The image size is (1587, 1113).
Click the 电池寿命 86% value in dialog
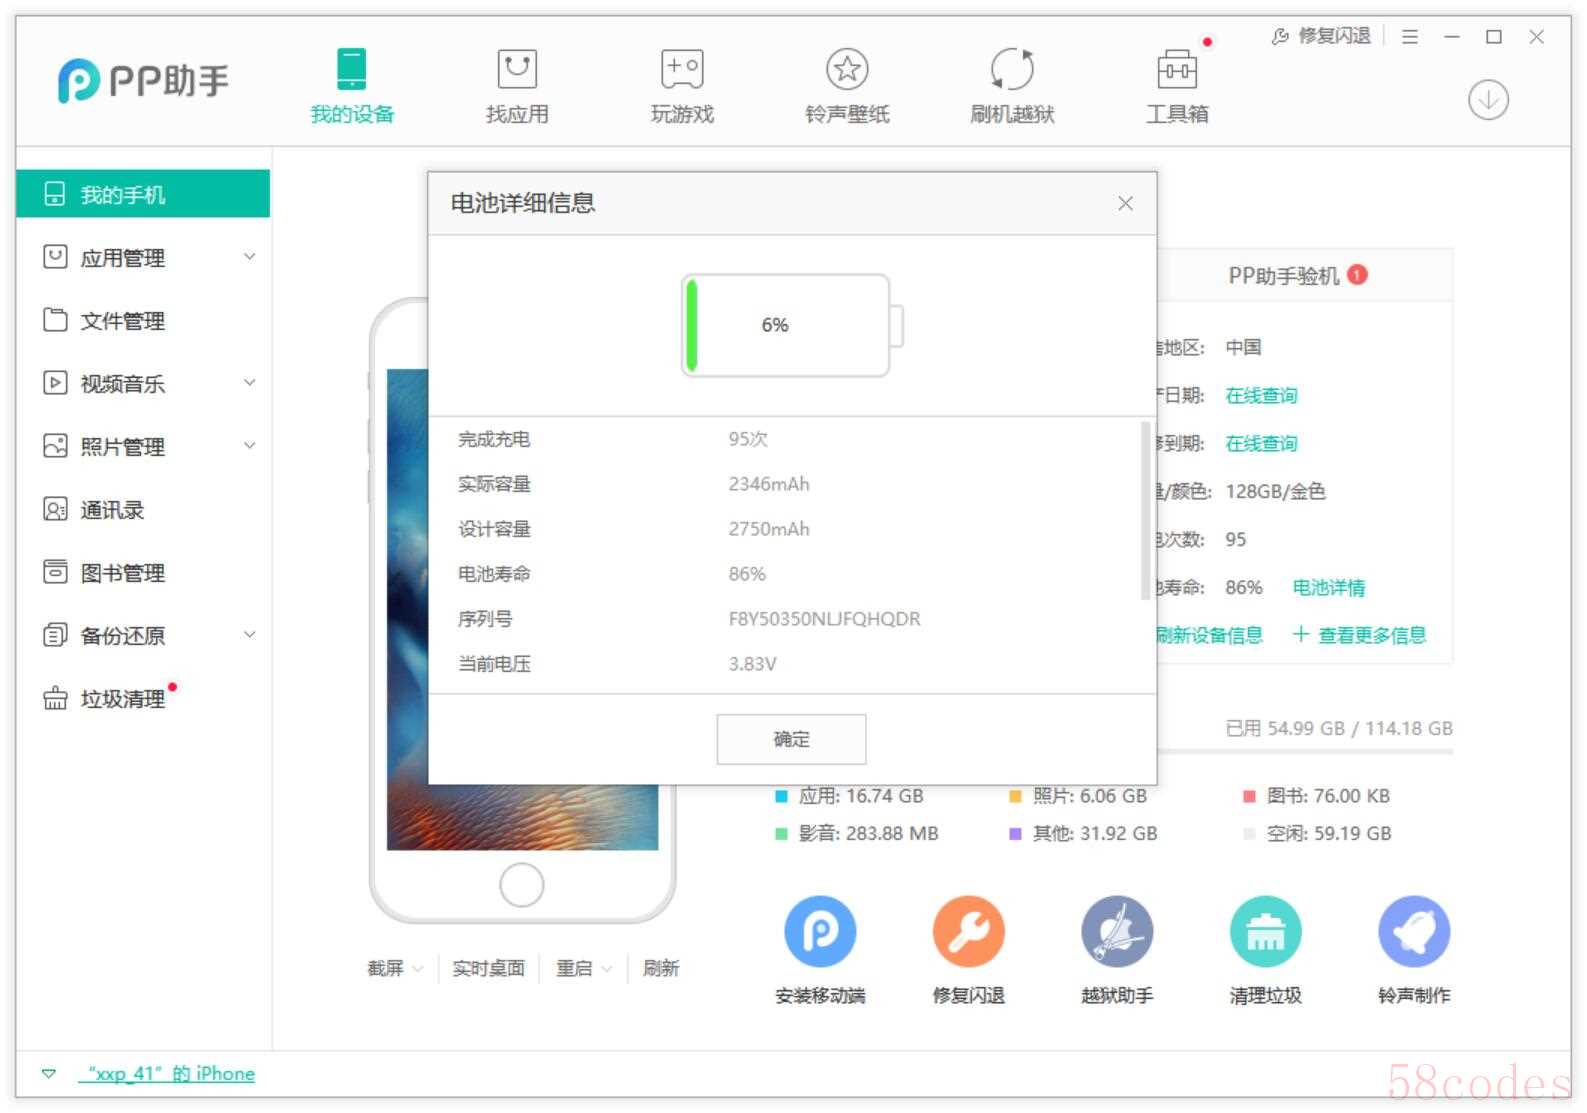click(x=747, y=574)
